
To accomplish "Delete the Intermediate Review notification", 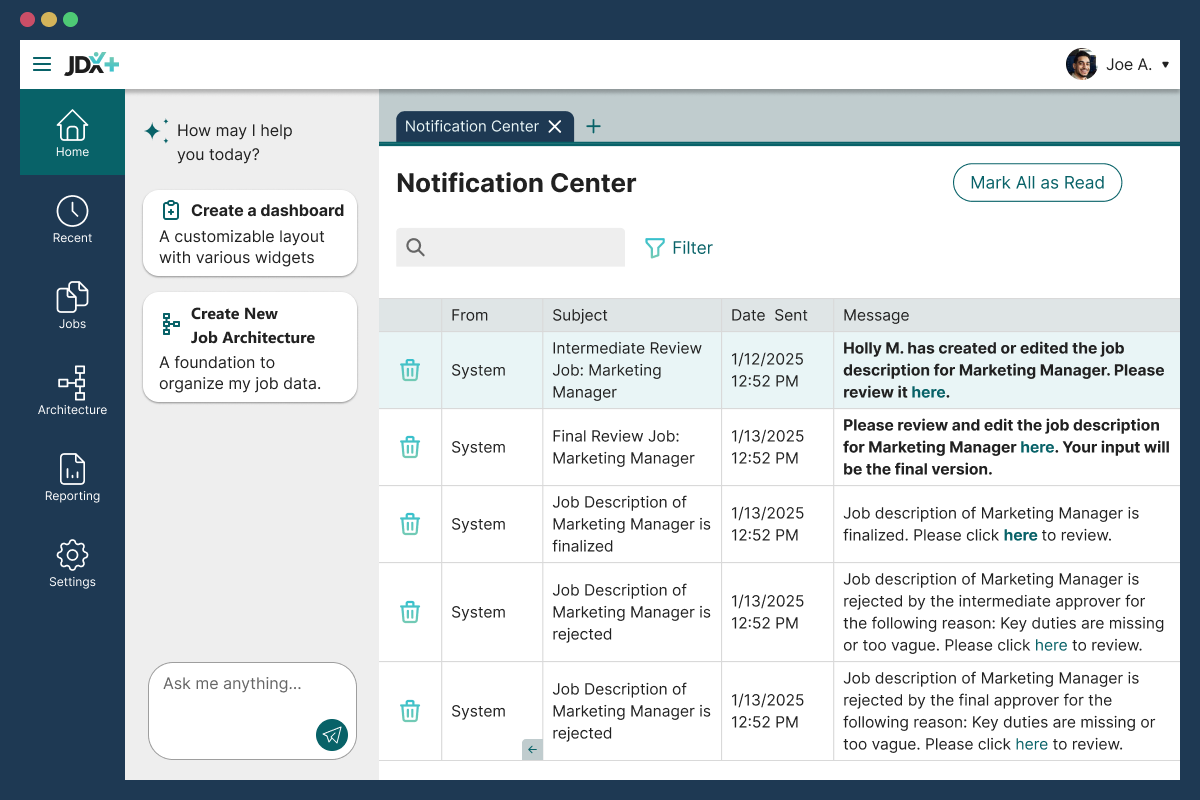I will tap(410, 369).
